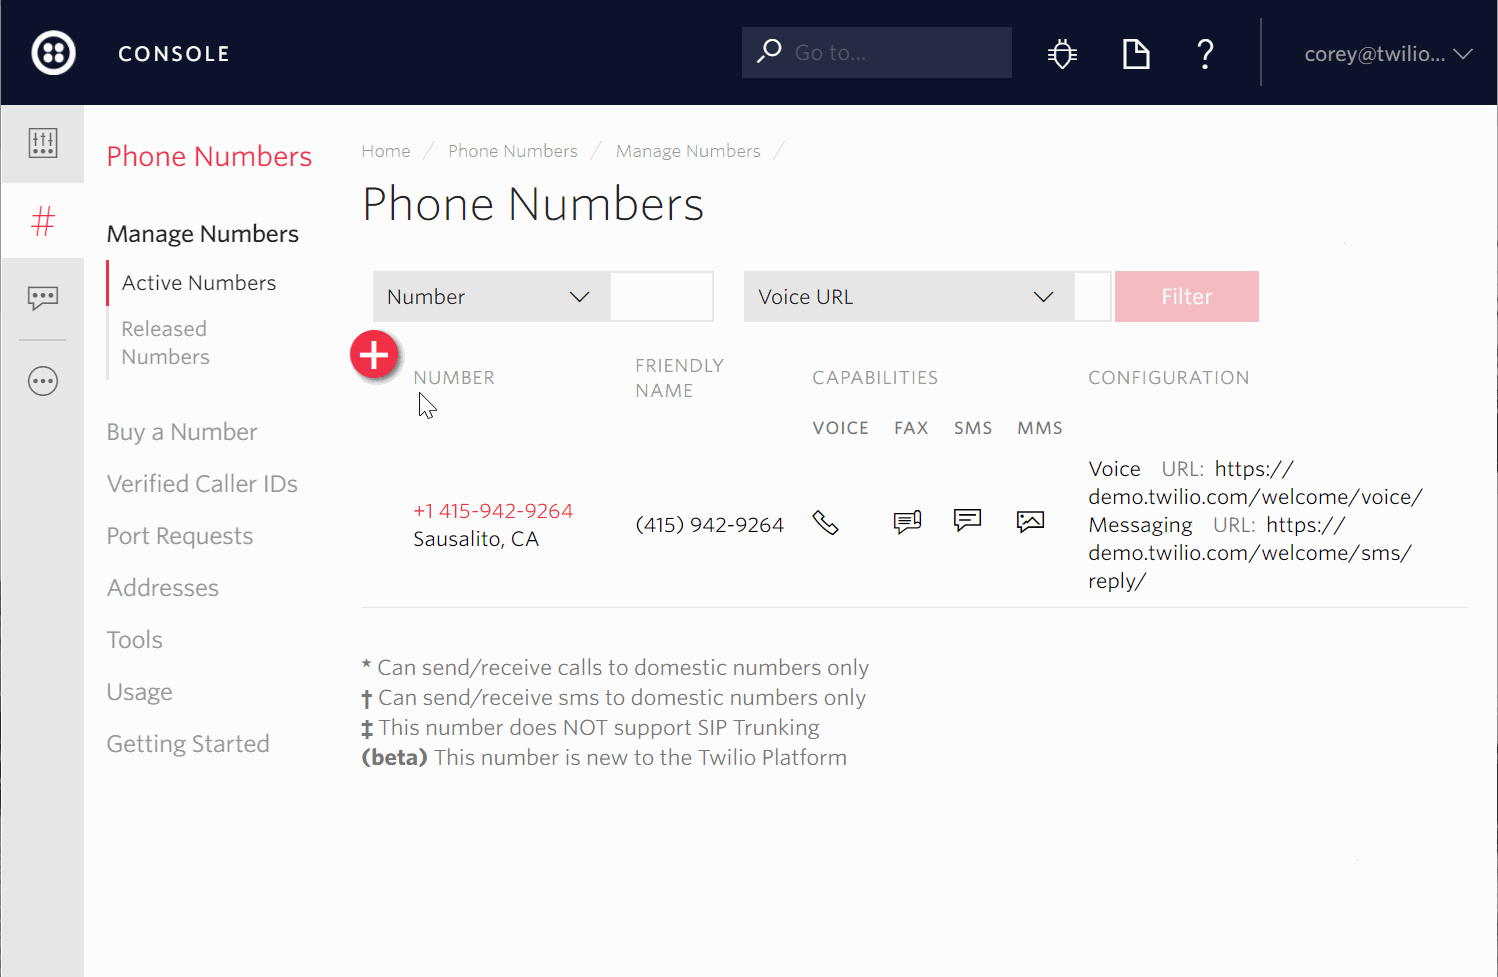Click the Filter button
The image size is (1498, 977).
coord(1187,297)
